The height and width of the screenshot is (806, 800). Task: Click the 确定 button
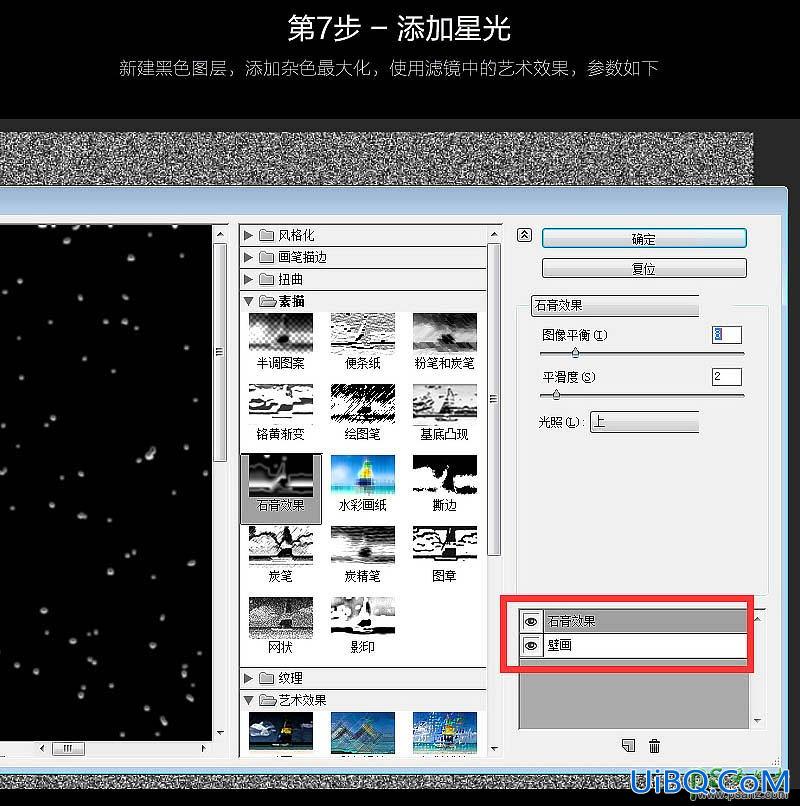(x=644, y=239)
